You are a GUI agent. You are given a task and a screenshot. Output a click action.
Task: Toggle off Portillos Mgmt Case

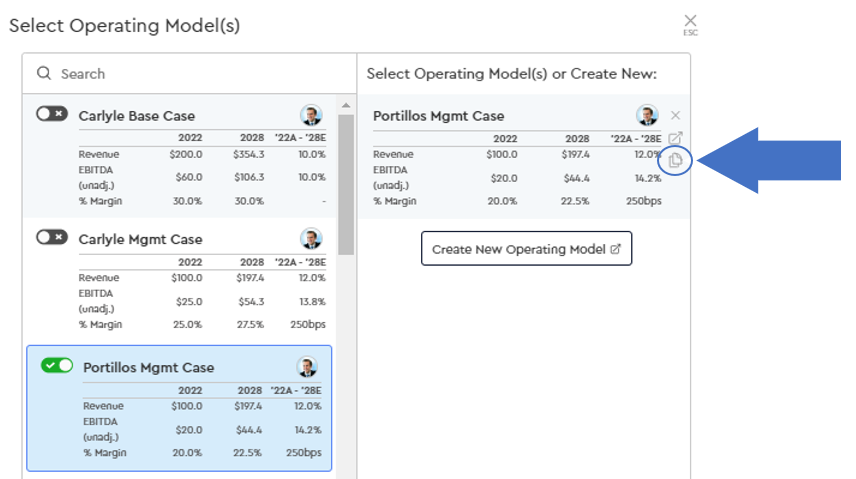pyautogui.click(x=57, y=365)
